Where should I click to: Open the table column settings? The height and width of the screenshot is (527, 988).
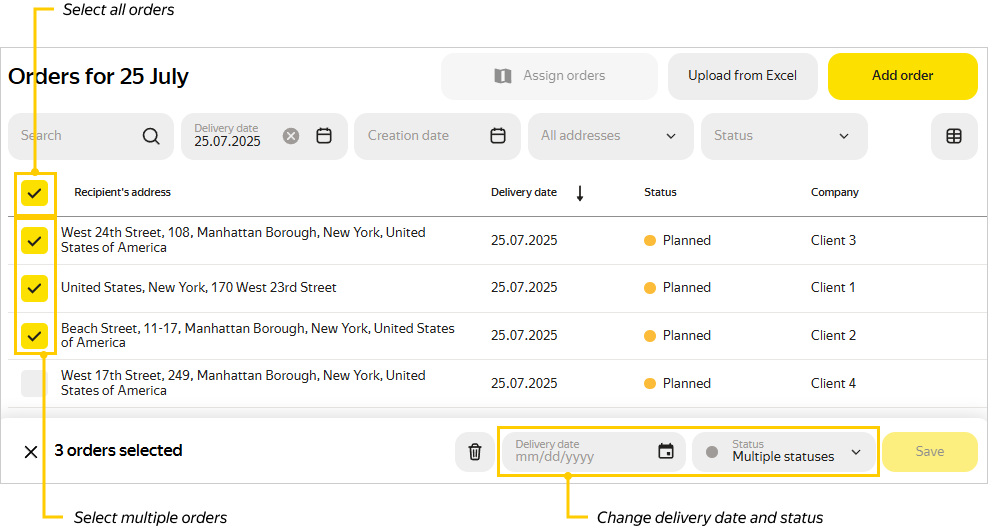(x=954, y=136)
